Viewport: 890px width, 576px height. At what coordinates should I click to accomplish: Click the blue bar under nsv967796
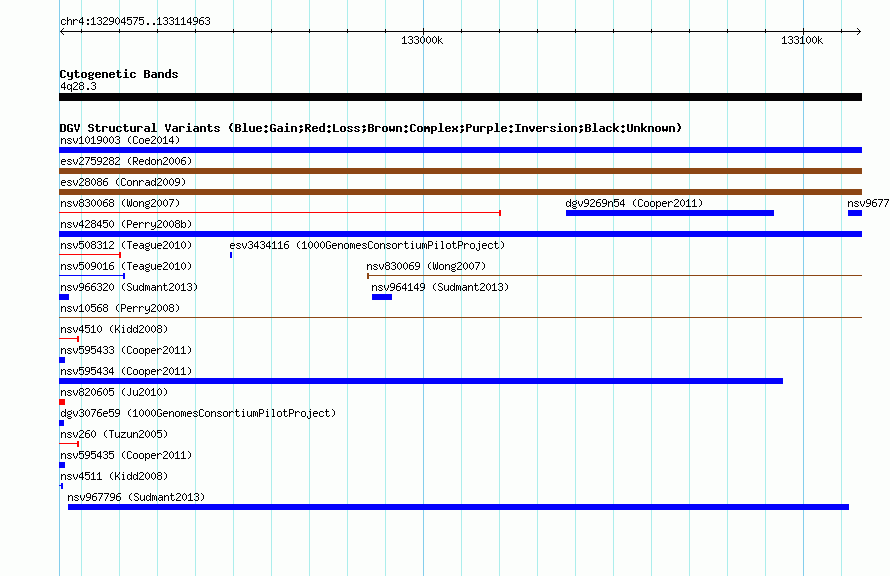click(459, 507)
